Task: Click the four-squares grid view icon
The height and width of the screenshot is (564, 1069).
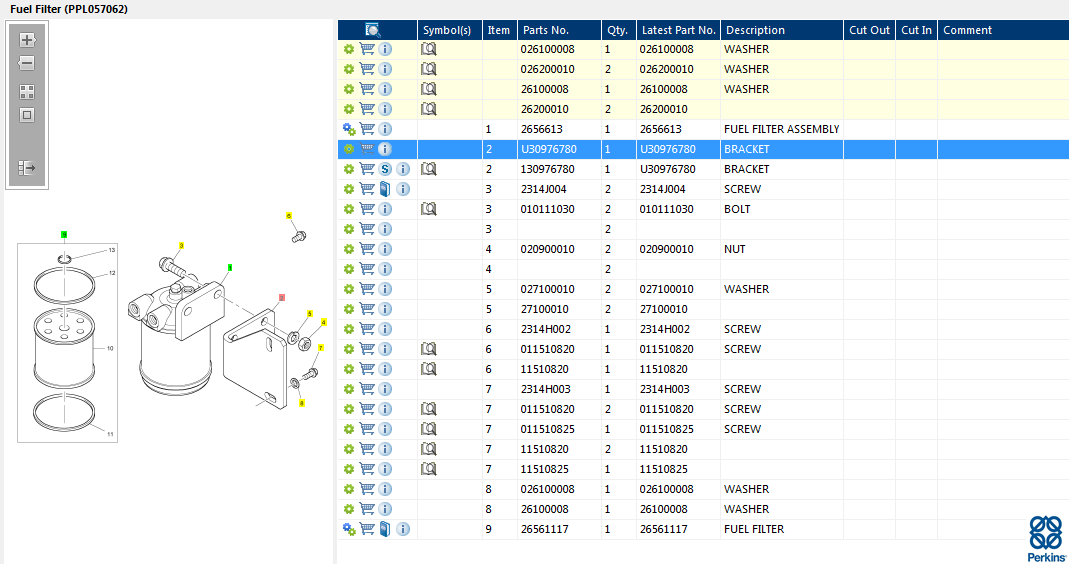Action: (27, 91)
